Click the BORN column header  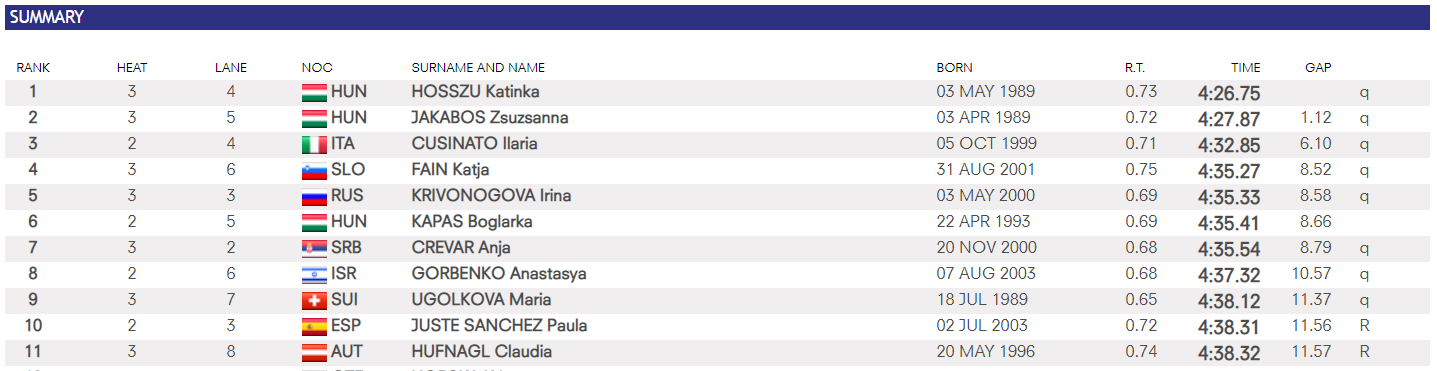954,68
